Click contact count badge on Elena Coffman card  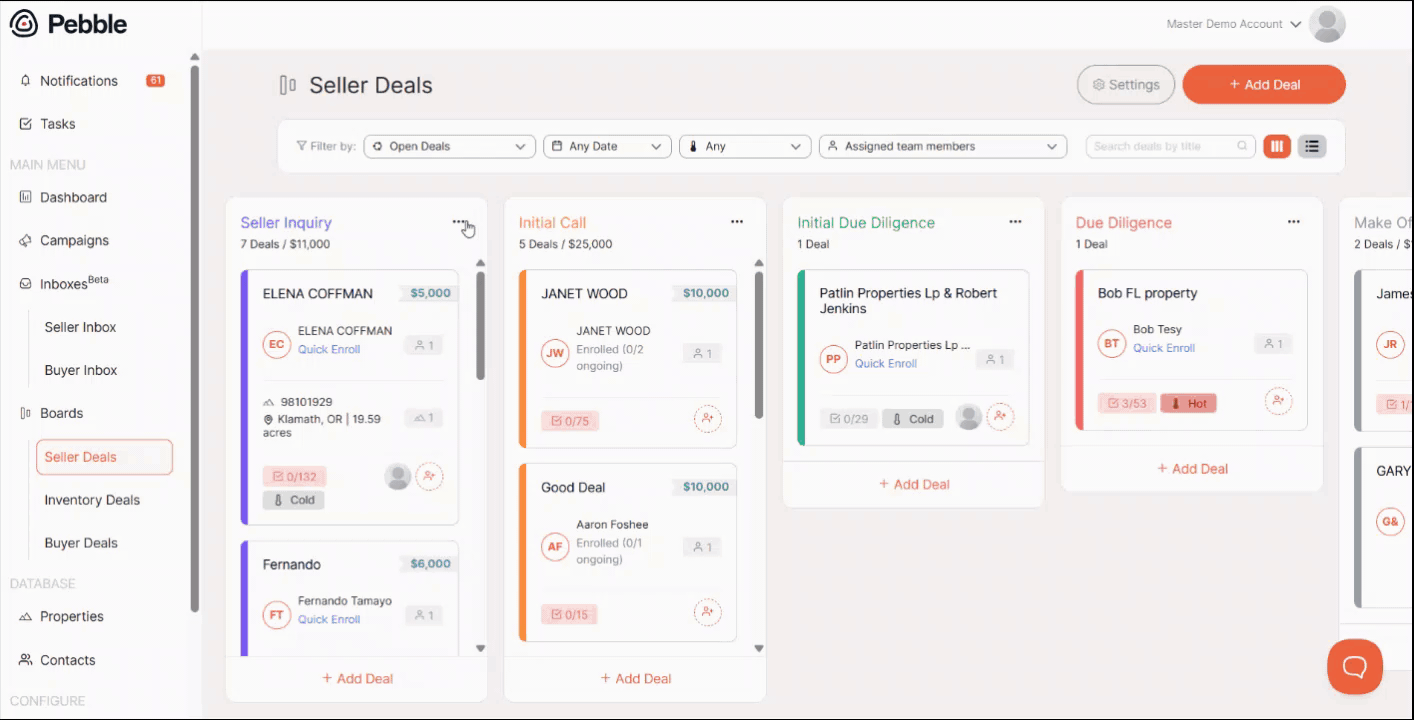click(424, 345)
